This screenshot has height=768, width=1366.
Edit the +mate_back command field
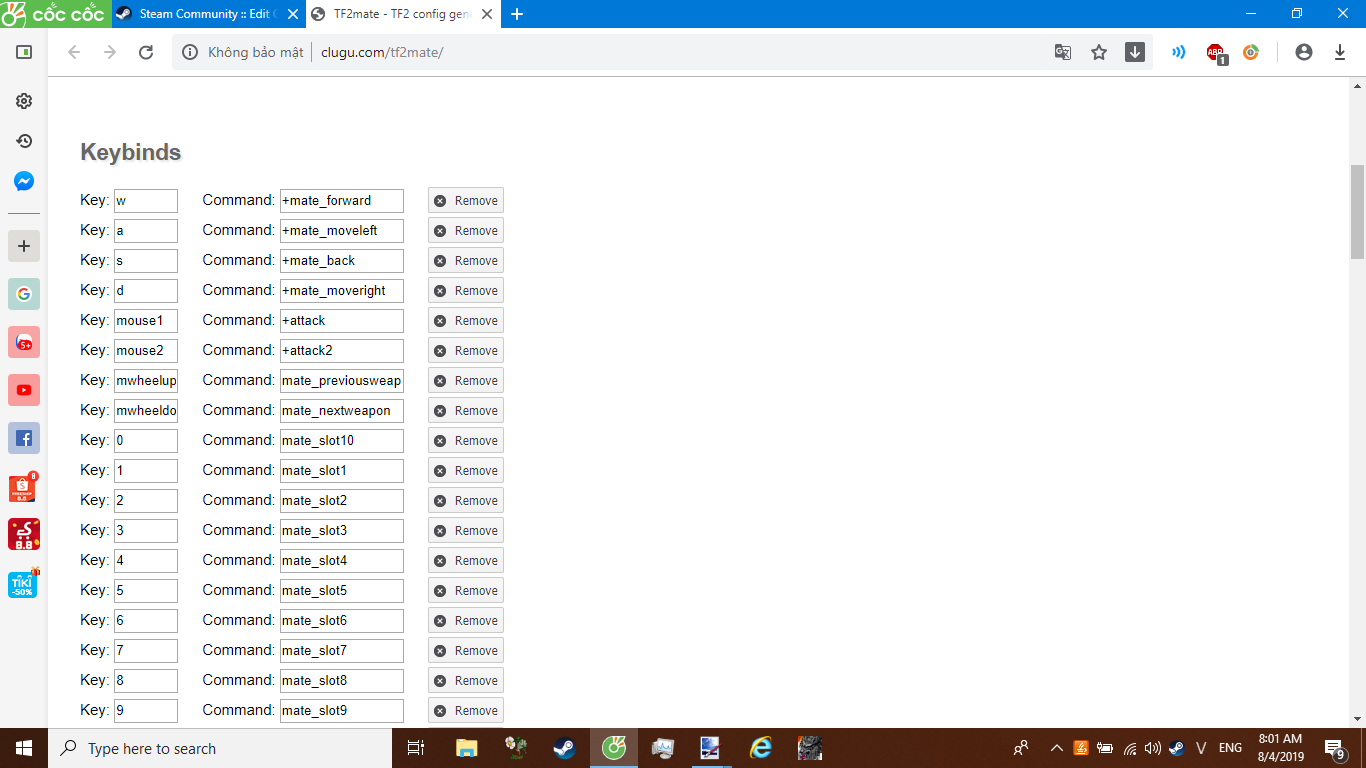coord(342,261)
